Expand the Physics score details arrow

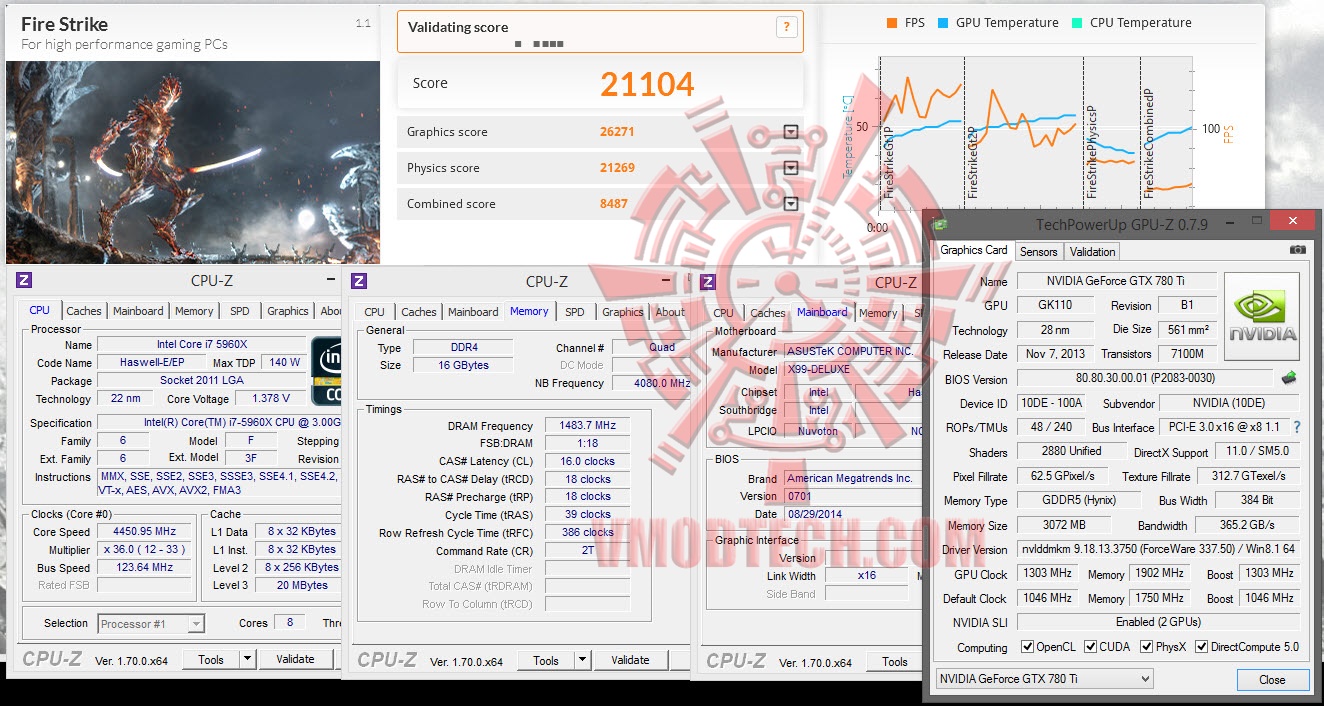point(791,168)
